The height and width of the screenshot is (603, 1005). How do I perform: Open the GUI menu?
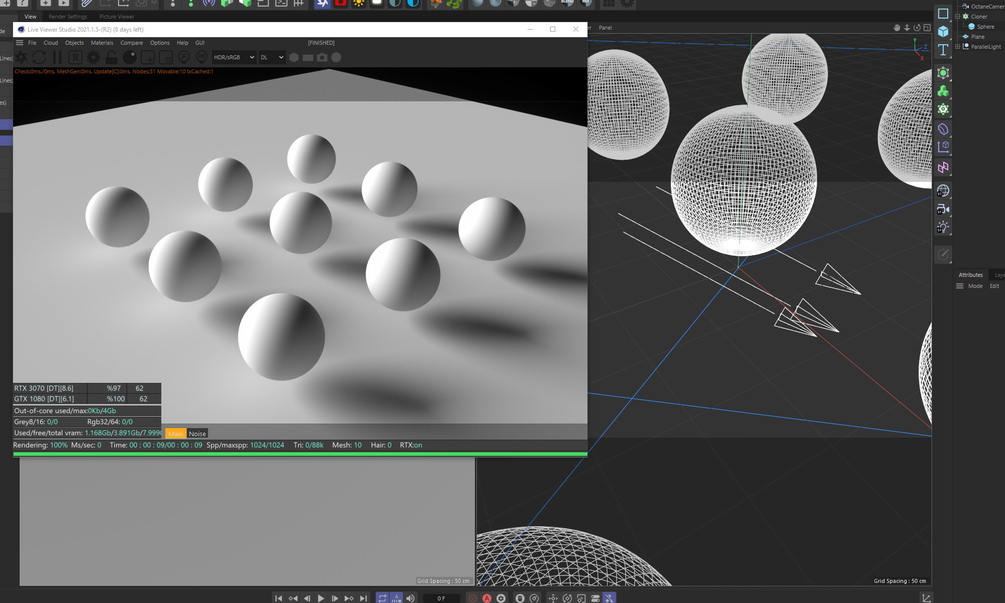click(200, 43)
